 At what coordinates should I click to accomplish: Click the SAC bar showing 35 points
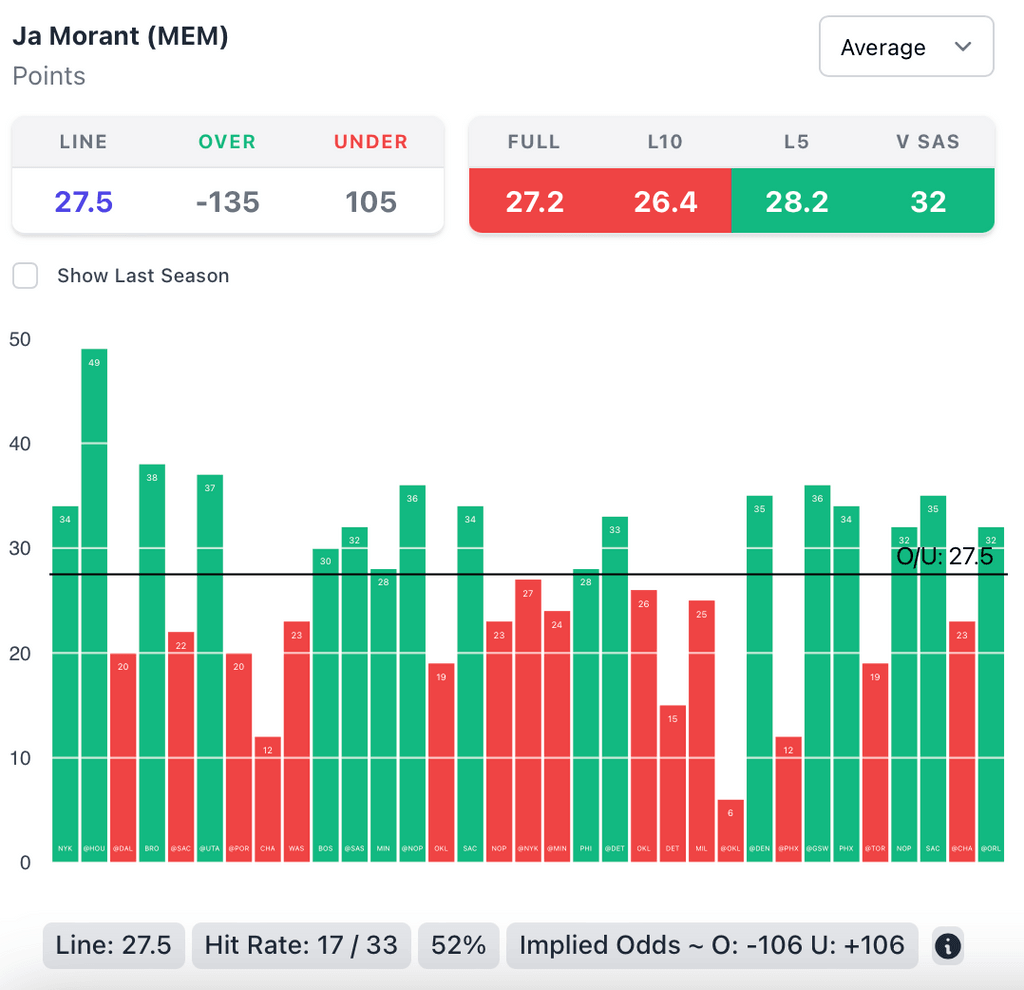(x=933, y=679)
